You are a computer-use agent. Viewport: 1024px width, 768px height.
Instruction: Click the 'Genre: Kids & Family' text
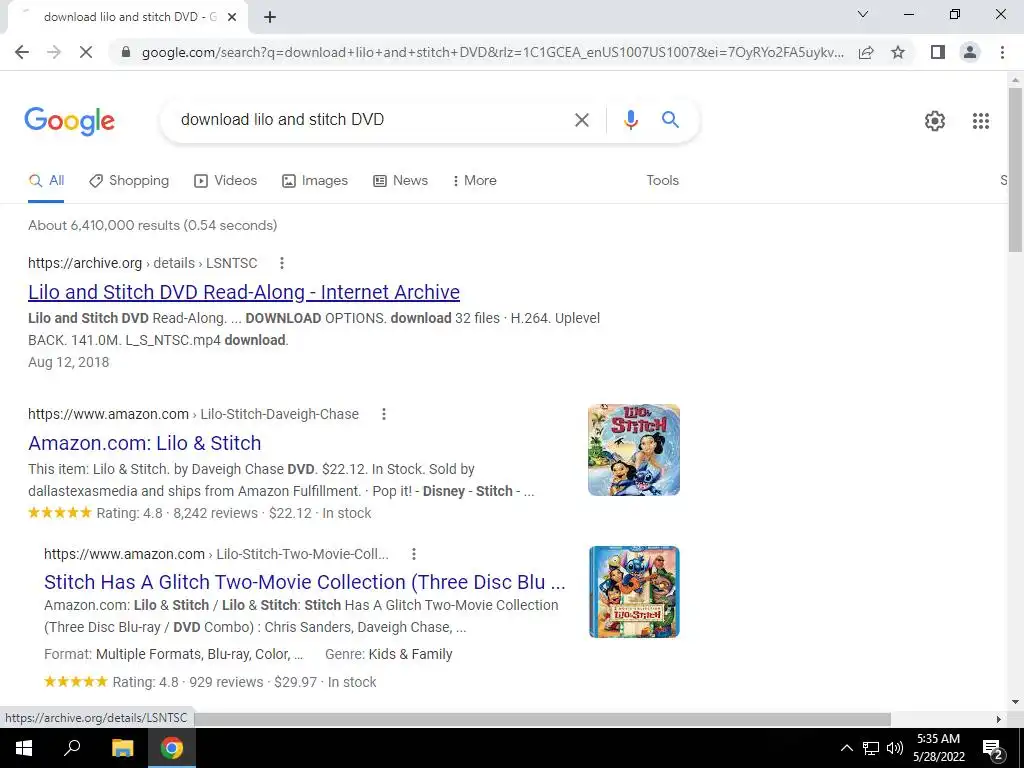pyautogui.click(x=389, y=654)
